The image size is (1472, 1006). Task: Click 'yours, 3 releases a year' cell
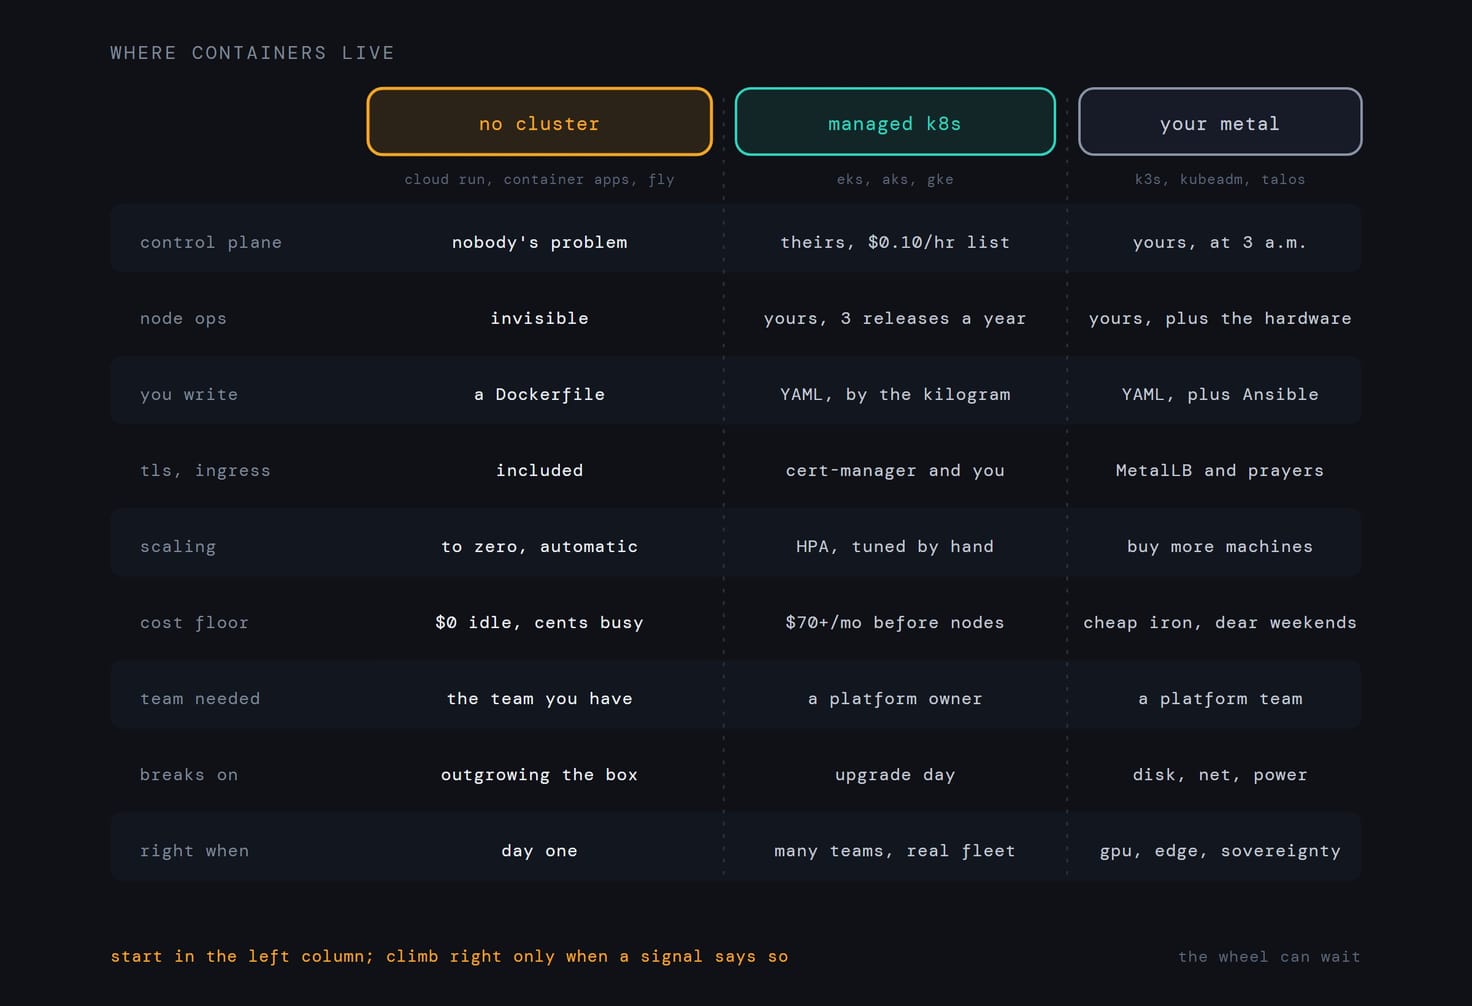[895, 318]
